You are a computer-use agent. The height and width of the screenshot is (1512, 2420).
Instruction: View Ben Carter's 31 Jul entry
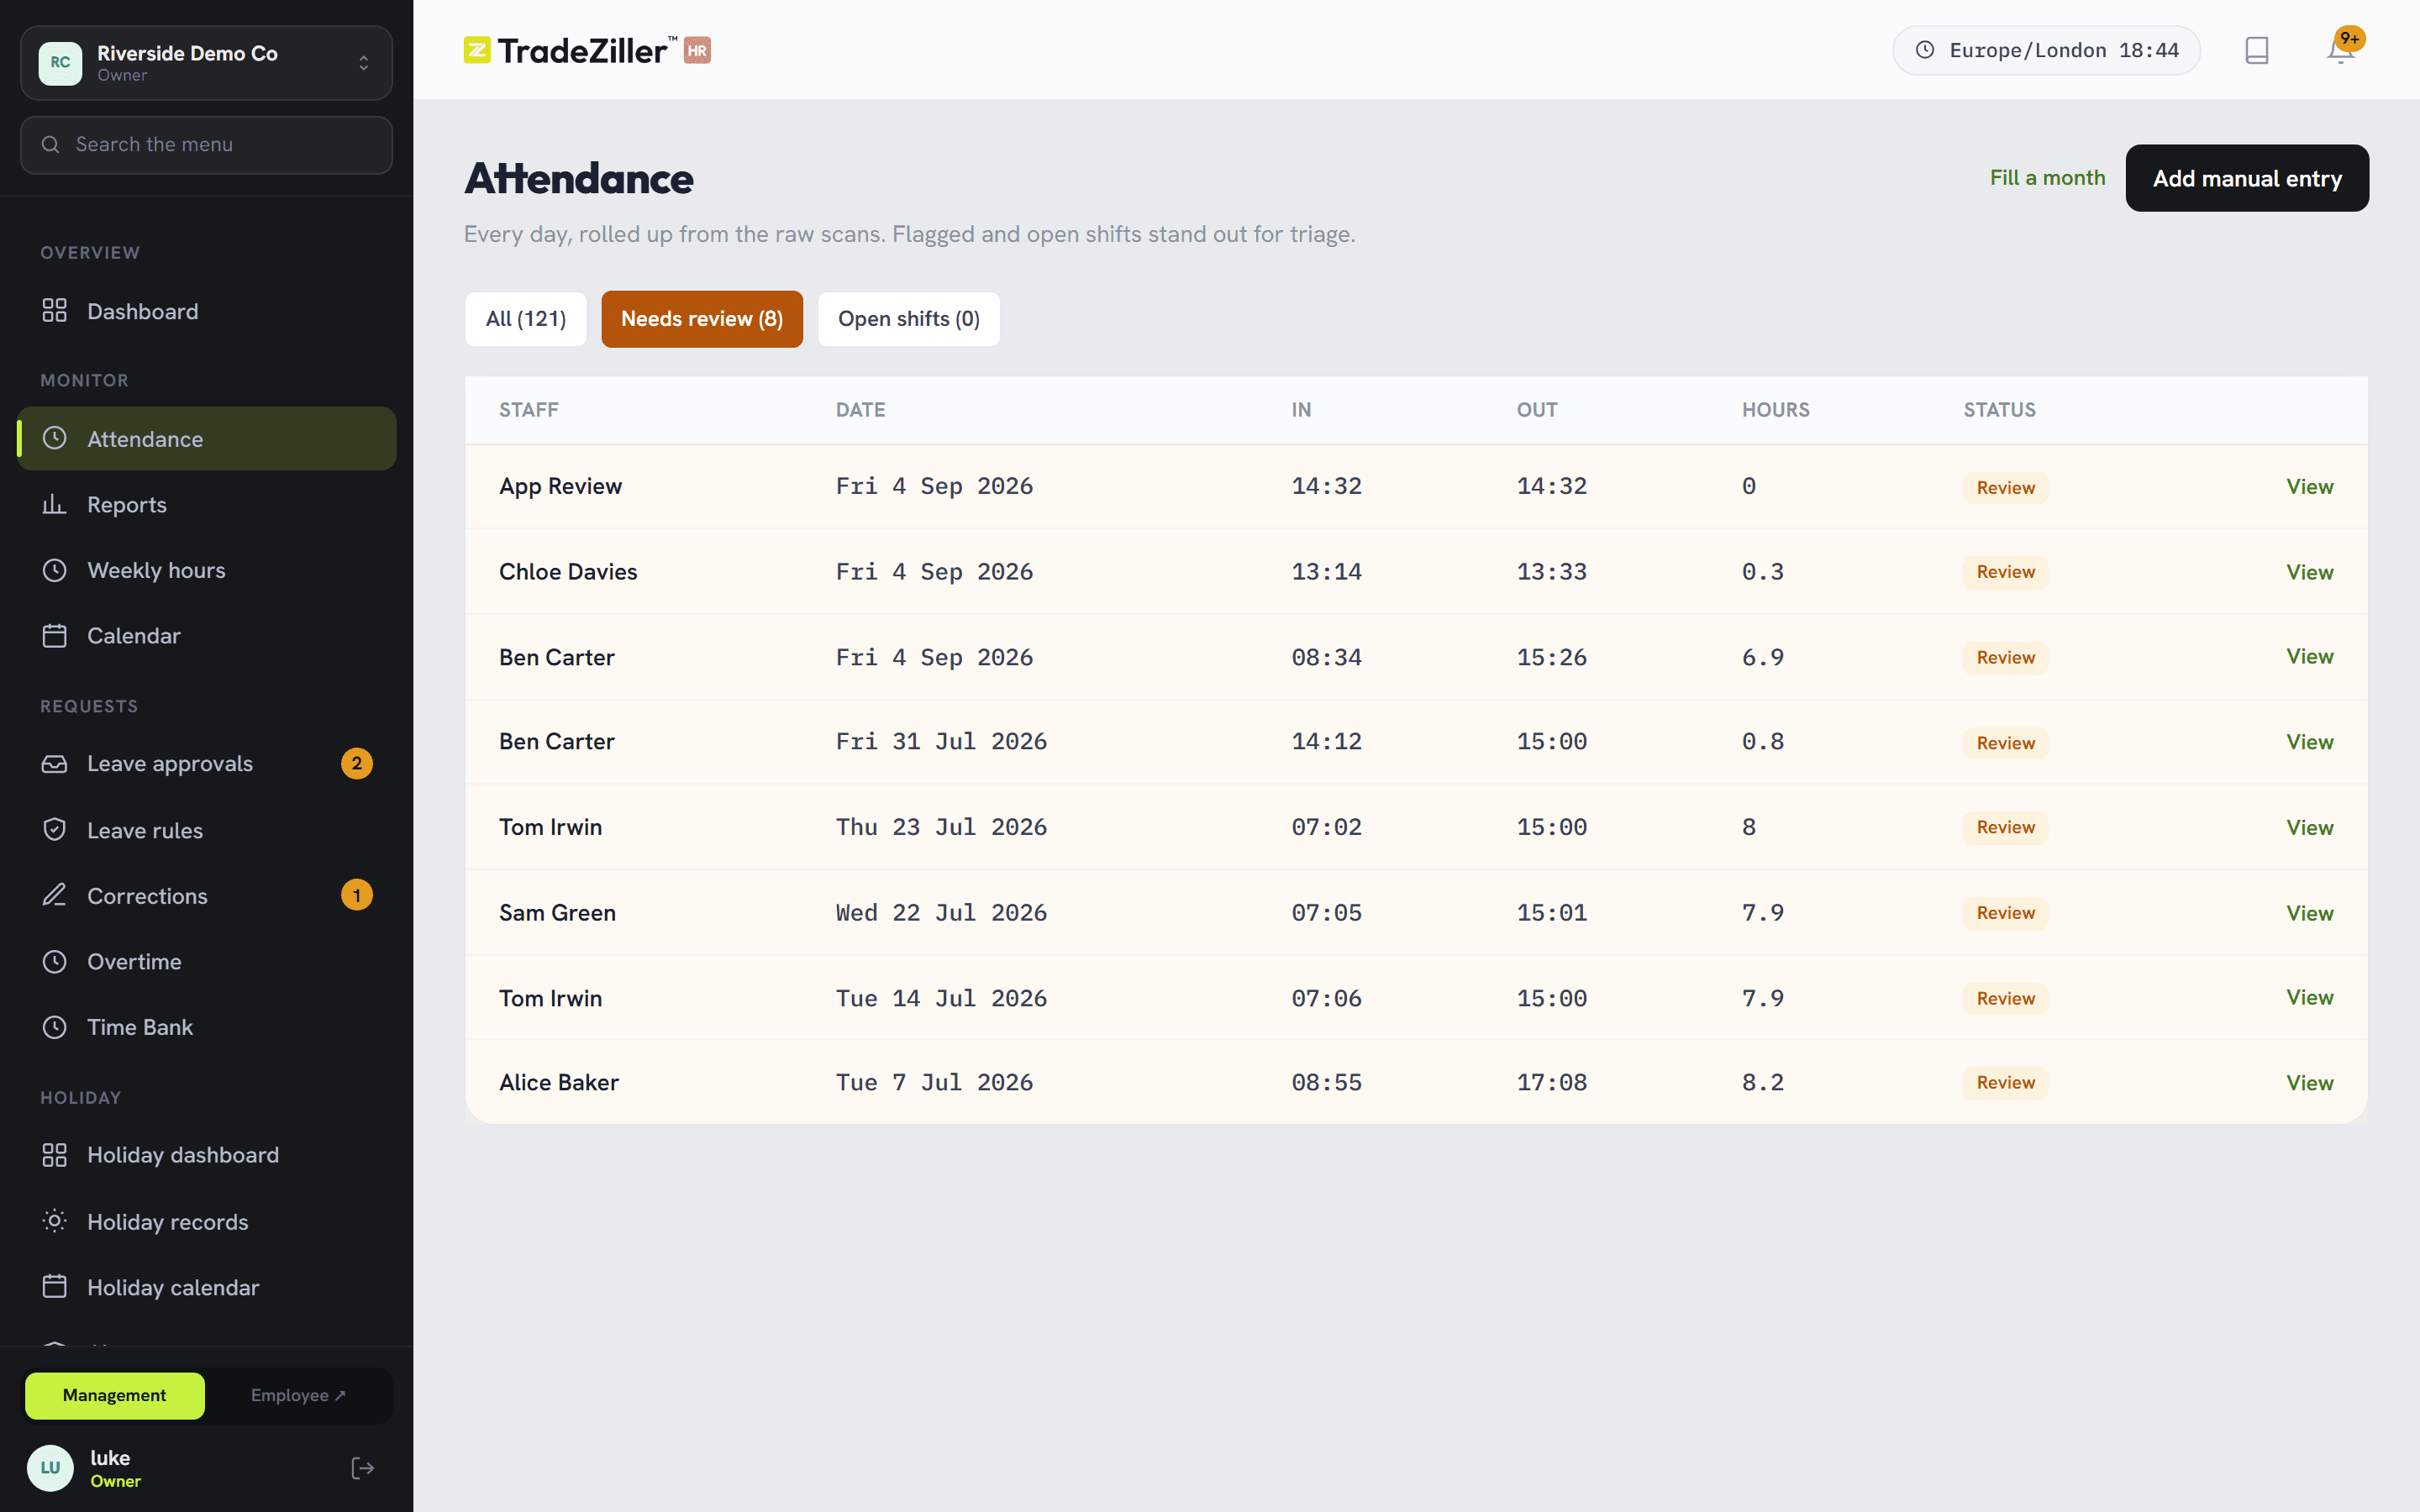coord(2309,742)
